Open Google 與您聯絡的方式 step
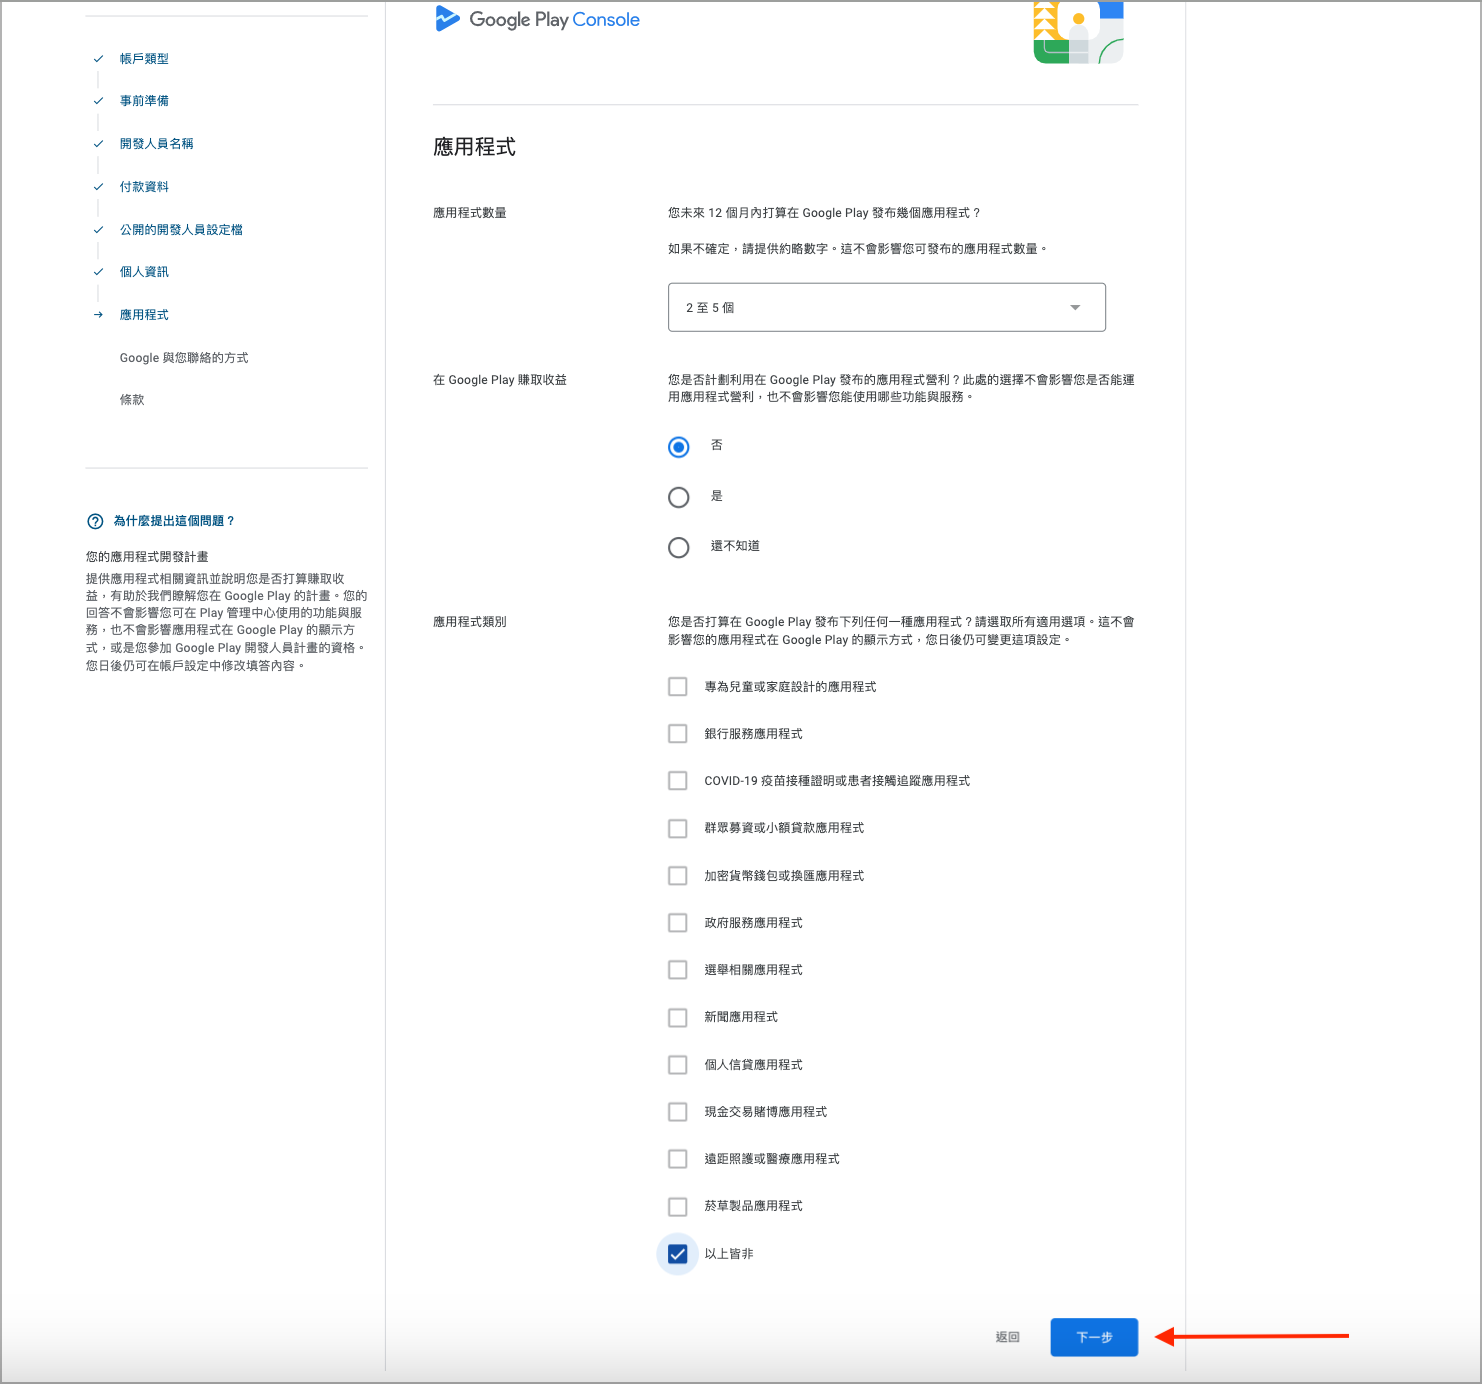Image resolution: width=1482 pixels, height=1384 pixels. tap(184, 358)
